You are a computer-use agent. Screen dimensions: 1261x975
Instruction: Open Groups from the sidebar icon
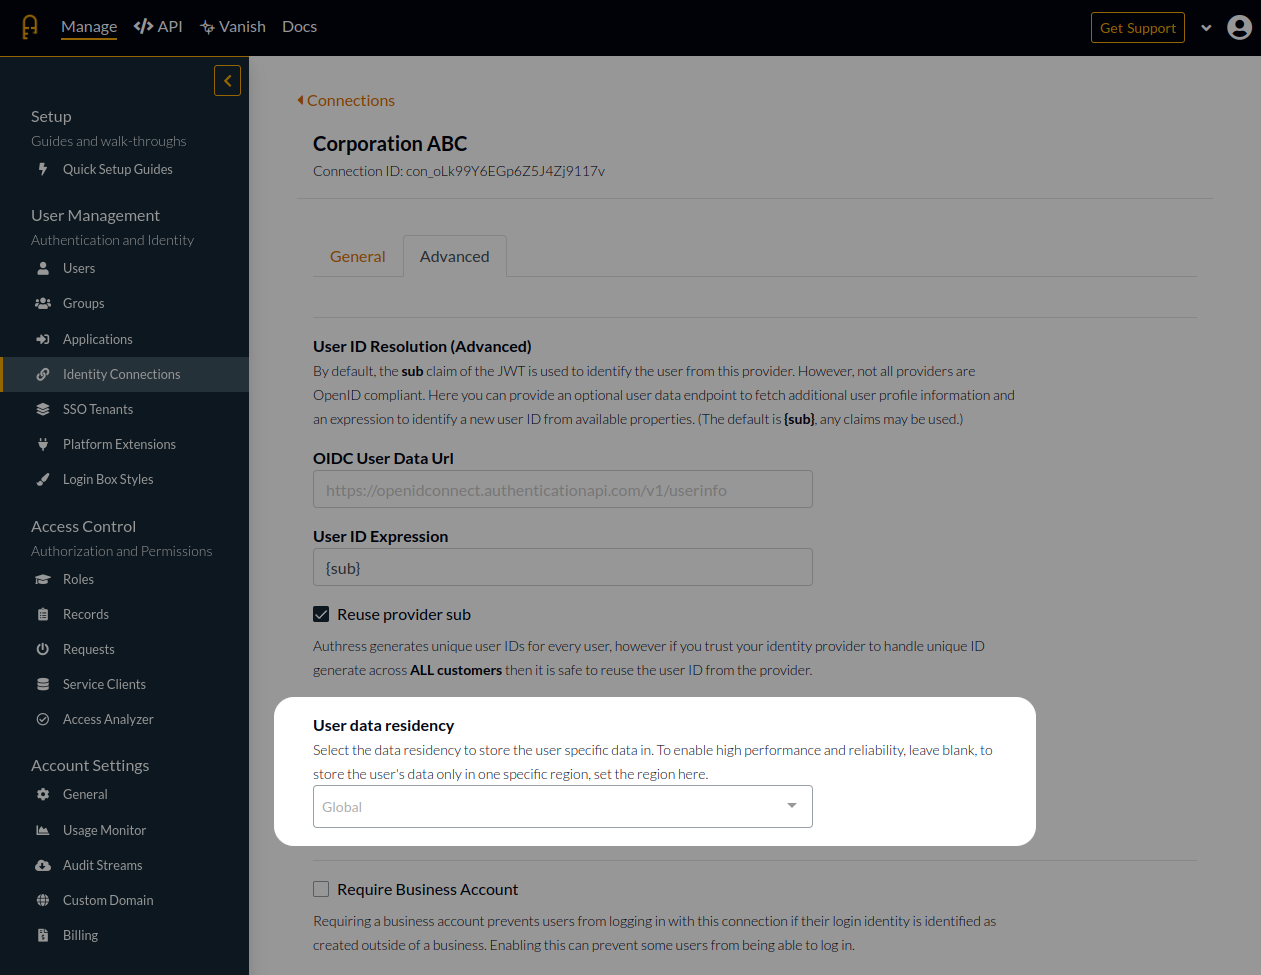tap(43, 303)
